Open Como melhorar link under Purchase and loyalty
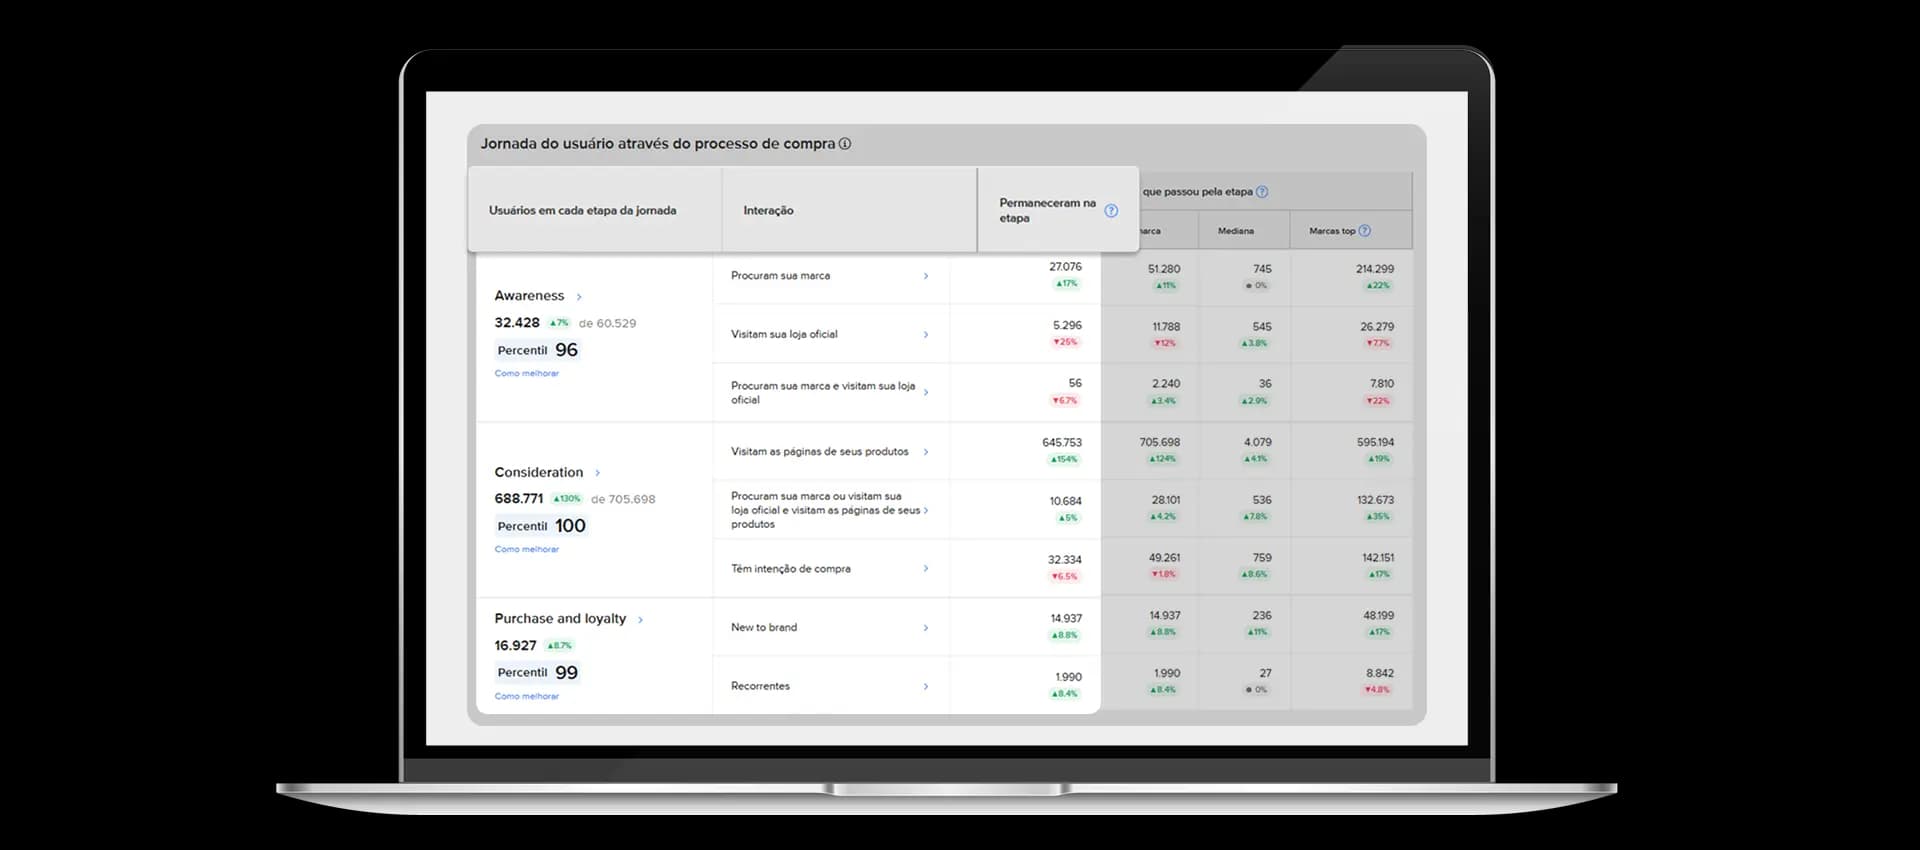Viewport: 1920px width, 850px height. click(527, 697)
